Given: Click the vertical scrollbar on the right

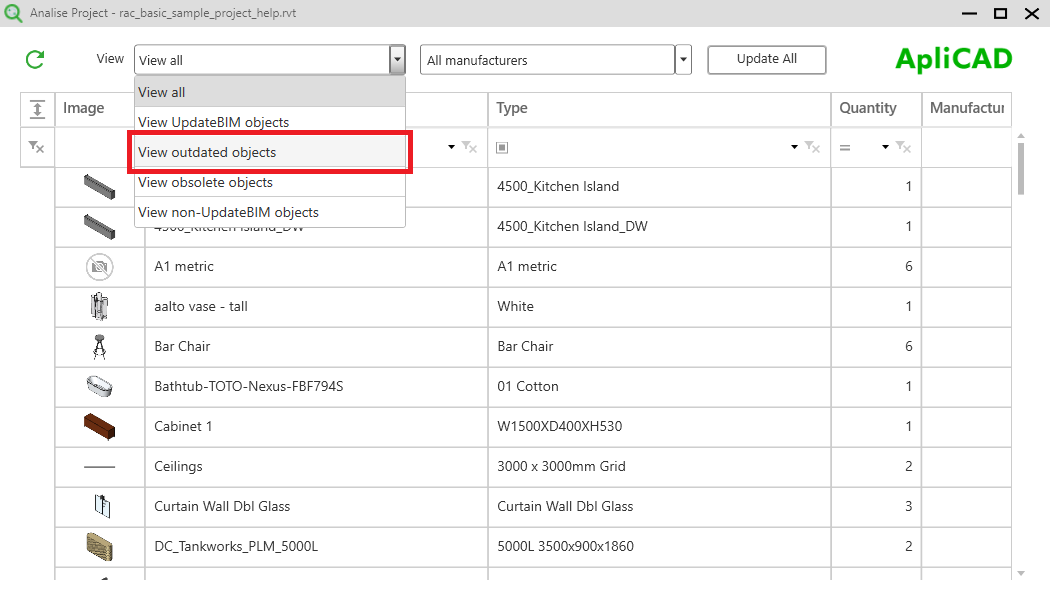Looking at the screenshot, I should click(1021, 170).
